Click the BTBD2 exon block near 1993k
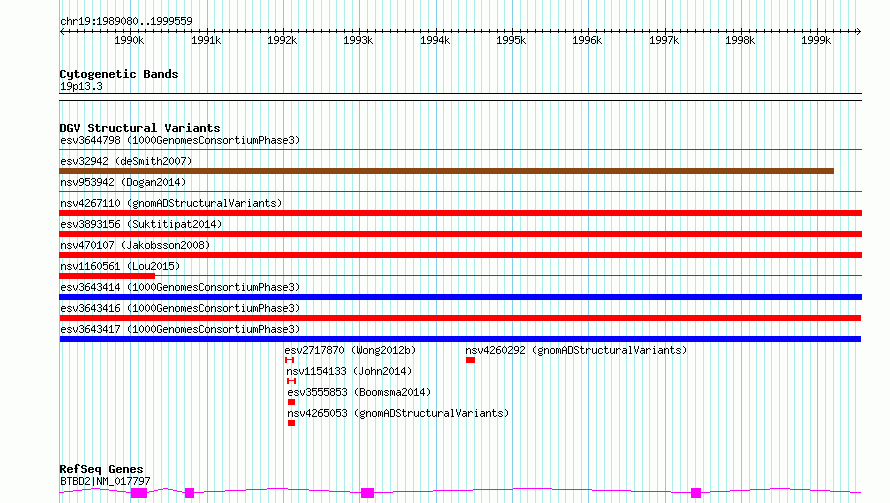Viewport: 890px width, 503px height. click(x=368, y=493)
